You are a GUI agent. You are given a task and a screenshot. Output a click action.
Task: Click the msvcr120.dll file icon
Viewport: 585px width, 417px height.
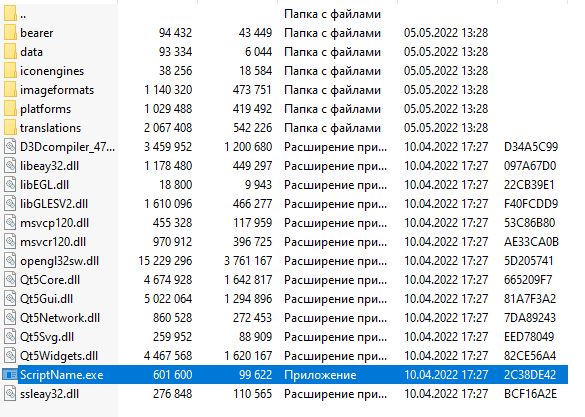pos(10,242)
